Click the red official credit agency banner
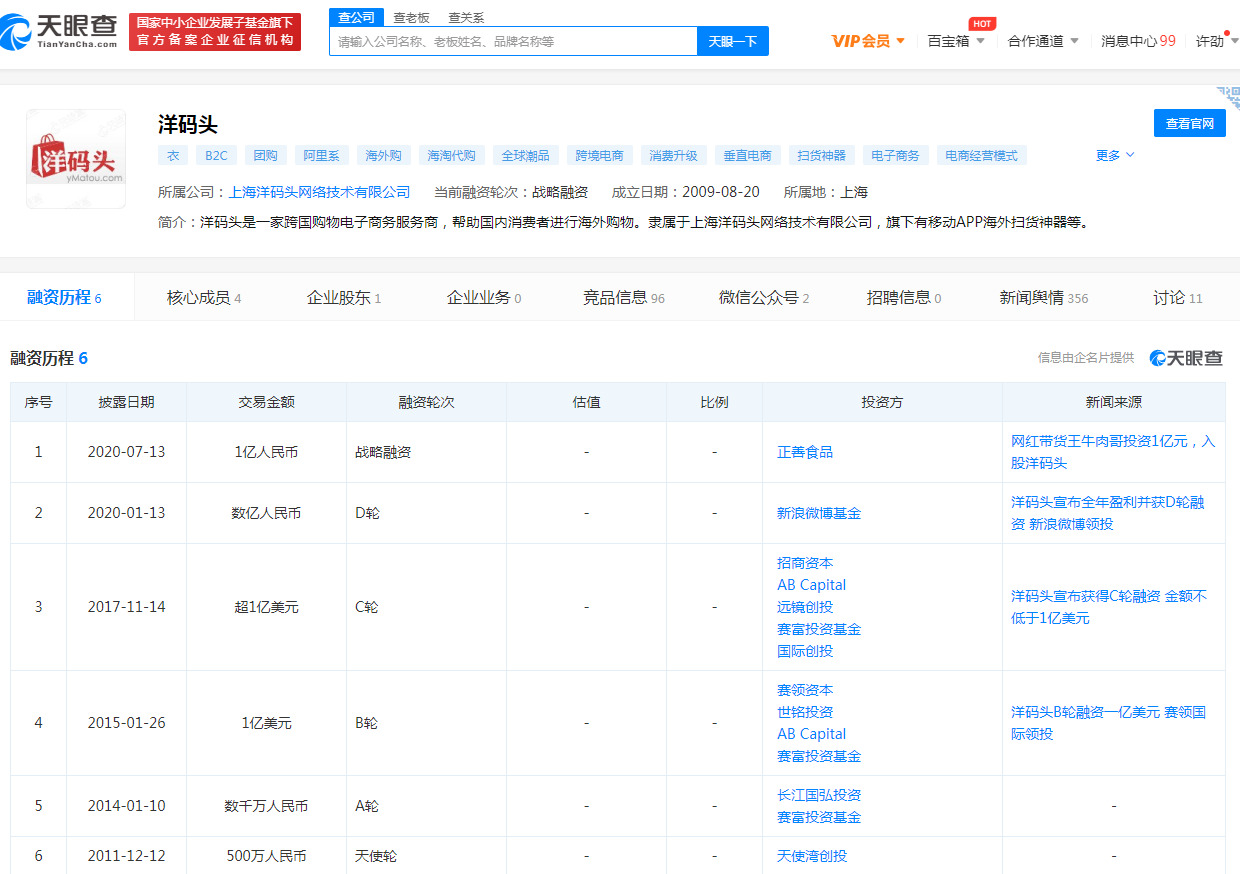1240x874 pixels. 215,32
